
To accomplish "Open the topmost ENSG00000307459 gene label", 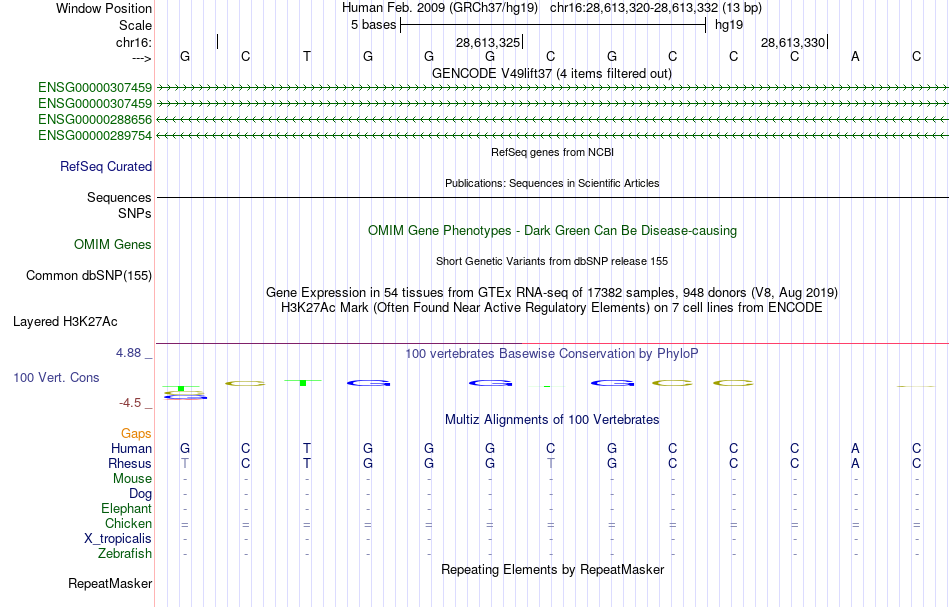I will click(x=95, y=88).
